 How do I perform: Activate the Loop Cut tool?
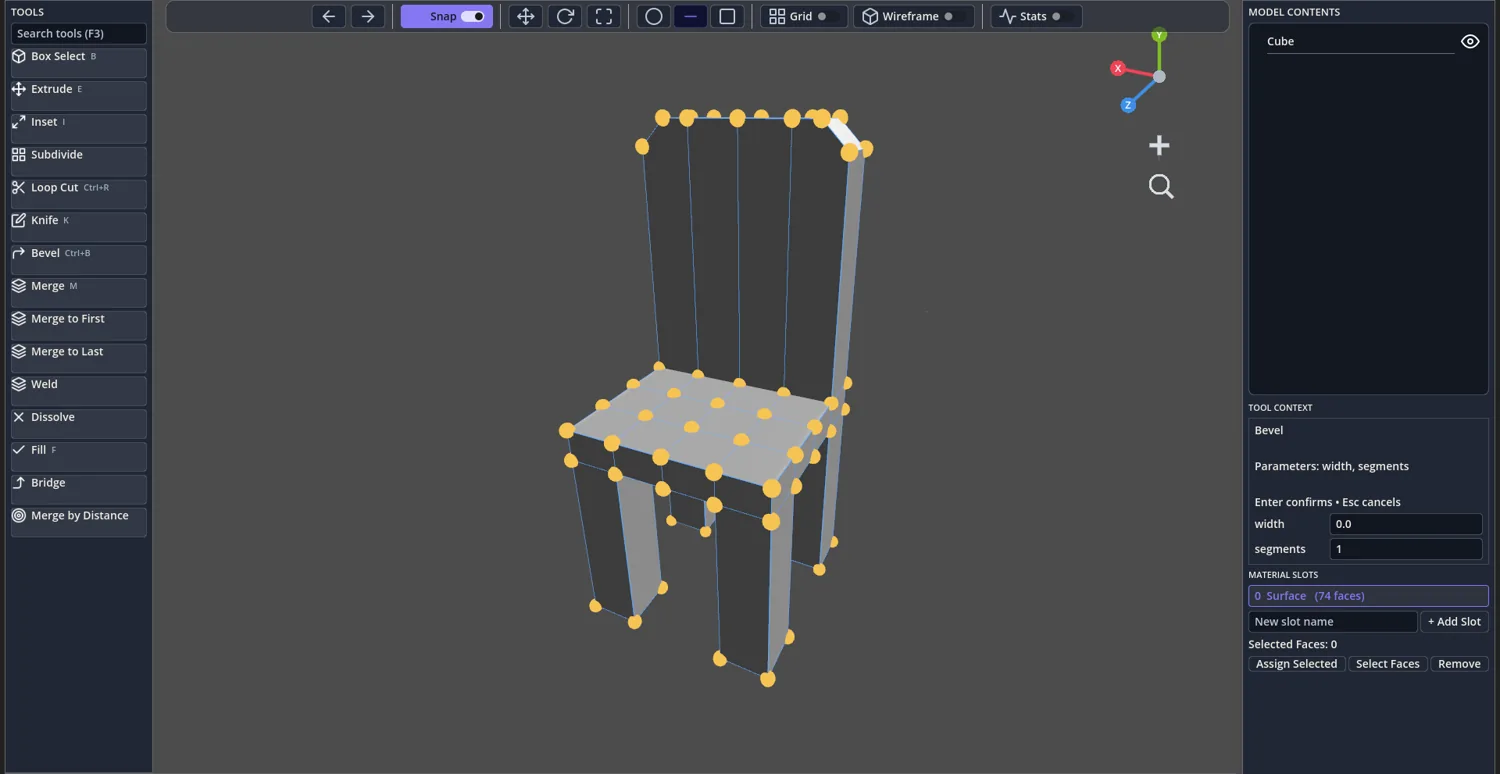coord(79,194)
